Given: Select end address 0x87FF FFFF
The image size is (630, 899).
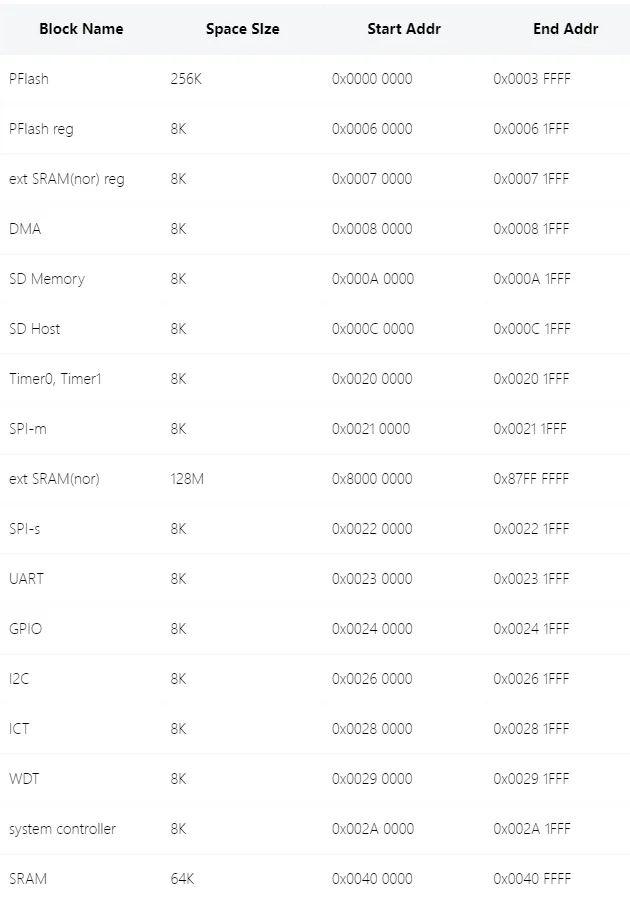Looking at the screenshot, I should [x=532, y=479].
